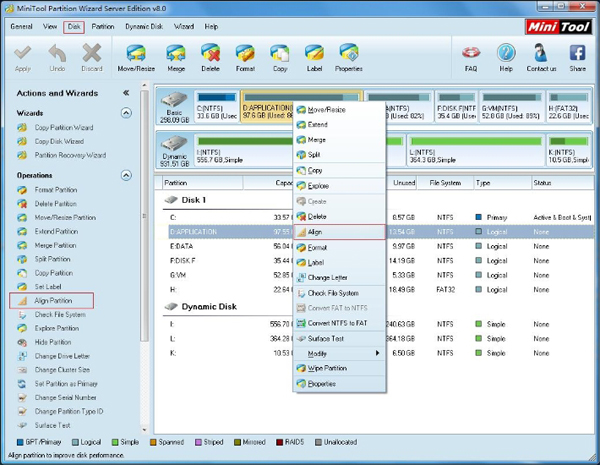600x465 pixels.
Task: Open the General menu
Action: click(x=21, y=26)
